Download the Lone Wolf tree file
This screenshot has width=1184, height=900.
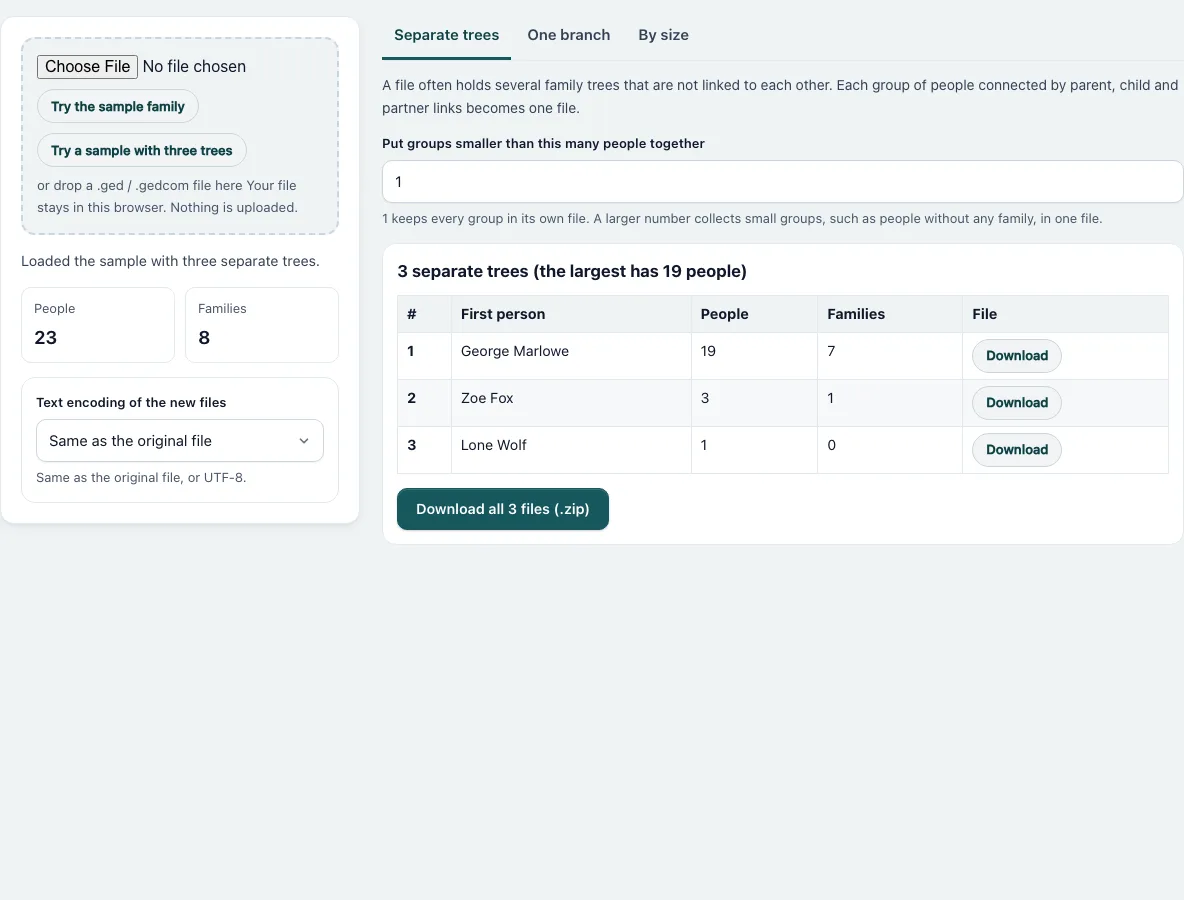tap(1016, 449)
